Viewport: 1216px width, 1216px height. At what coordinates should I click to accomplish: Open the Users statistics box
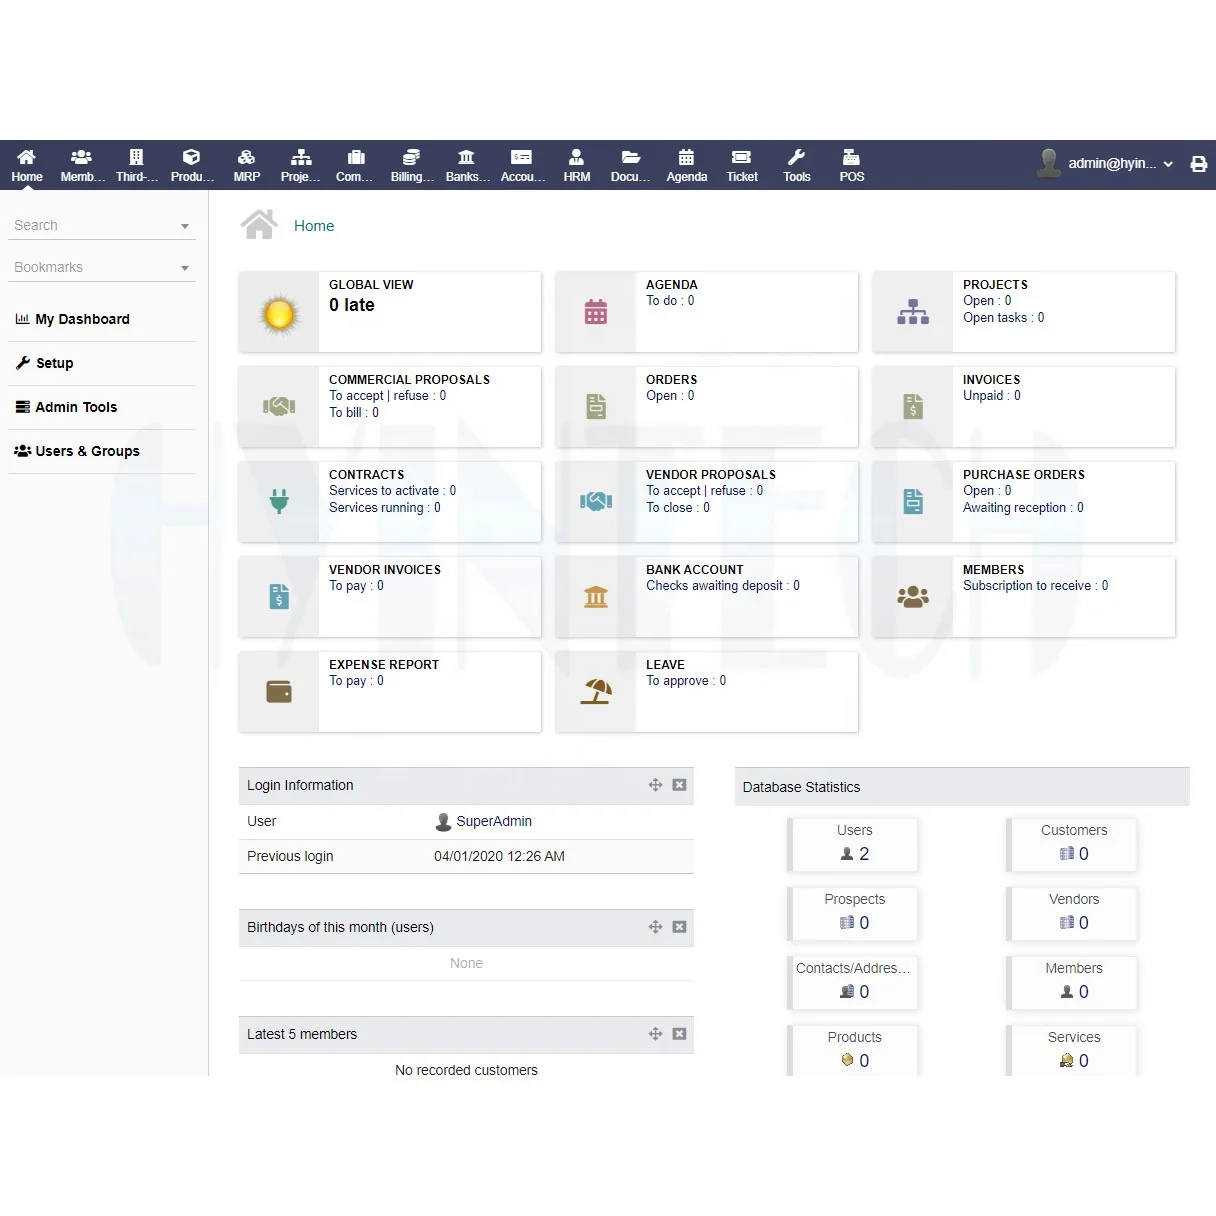pos(854,843)
